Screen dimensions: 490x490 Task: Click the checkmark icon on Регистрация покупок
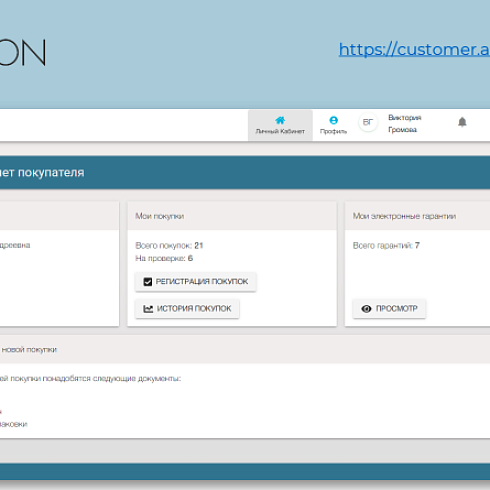point(147,282)
